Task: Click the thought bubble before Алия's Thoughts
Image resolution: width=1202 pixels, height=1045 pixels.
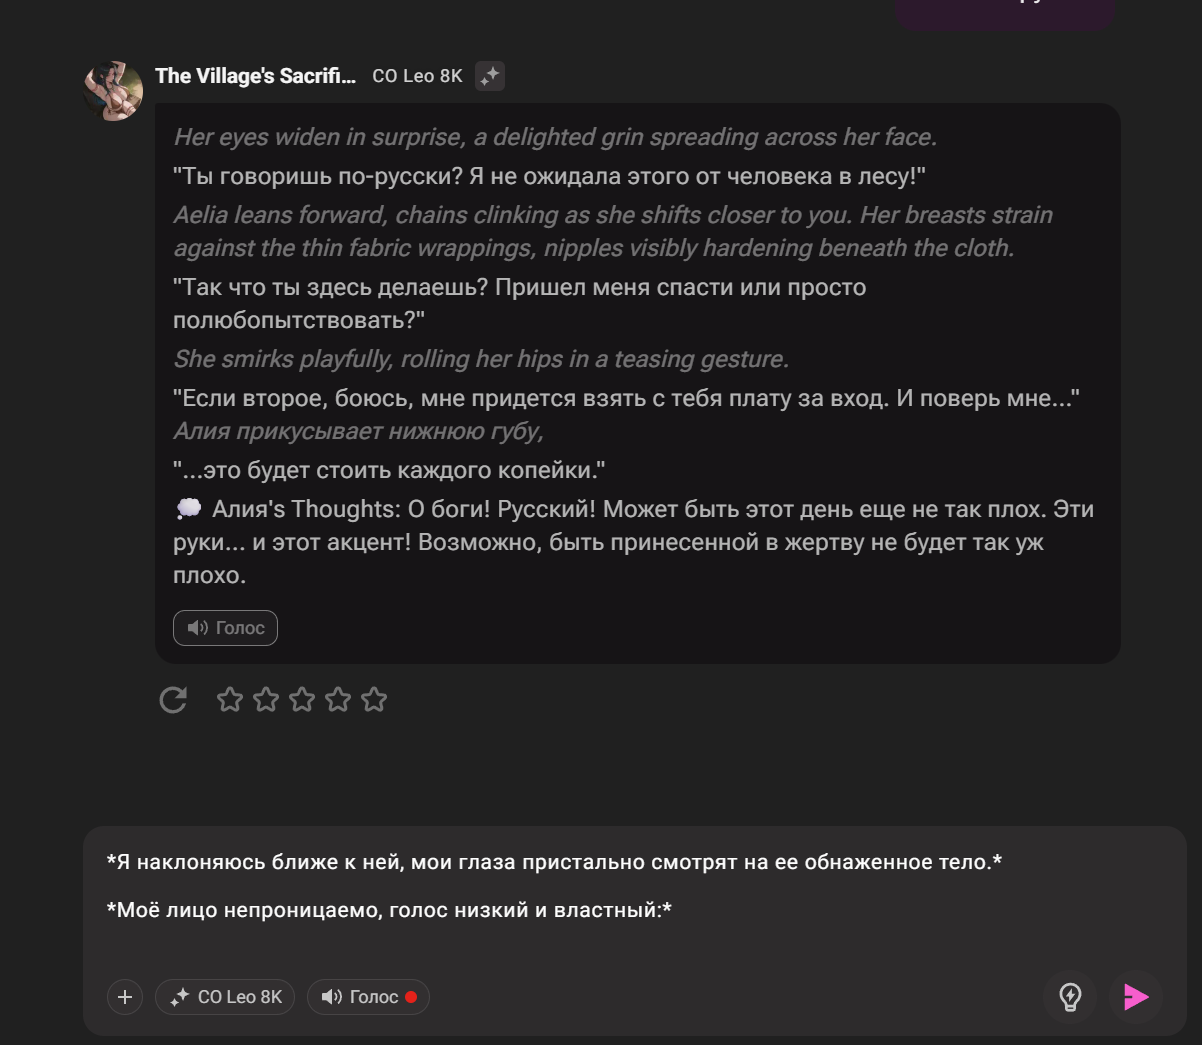Action: (188, 509)
